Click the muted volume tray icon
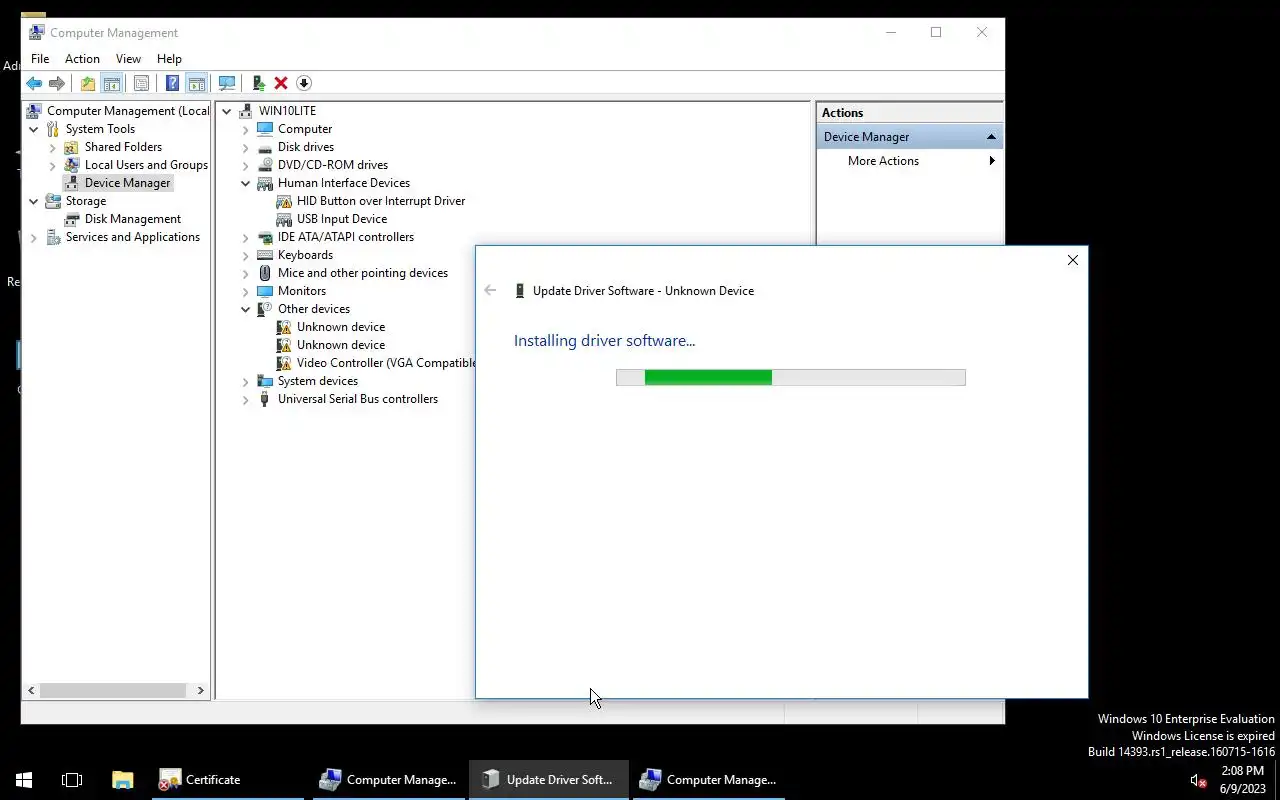The image size is (1280, 800). (x=1198, y=781)
